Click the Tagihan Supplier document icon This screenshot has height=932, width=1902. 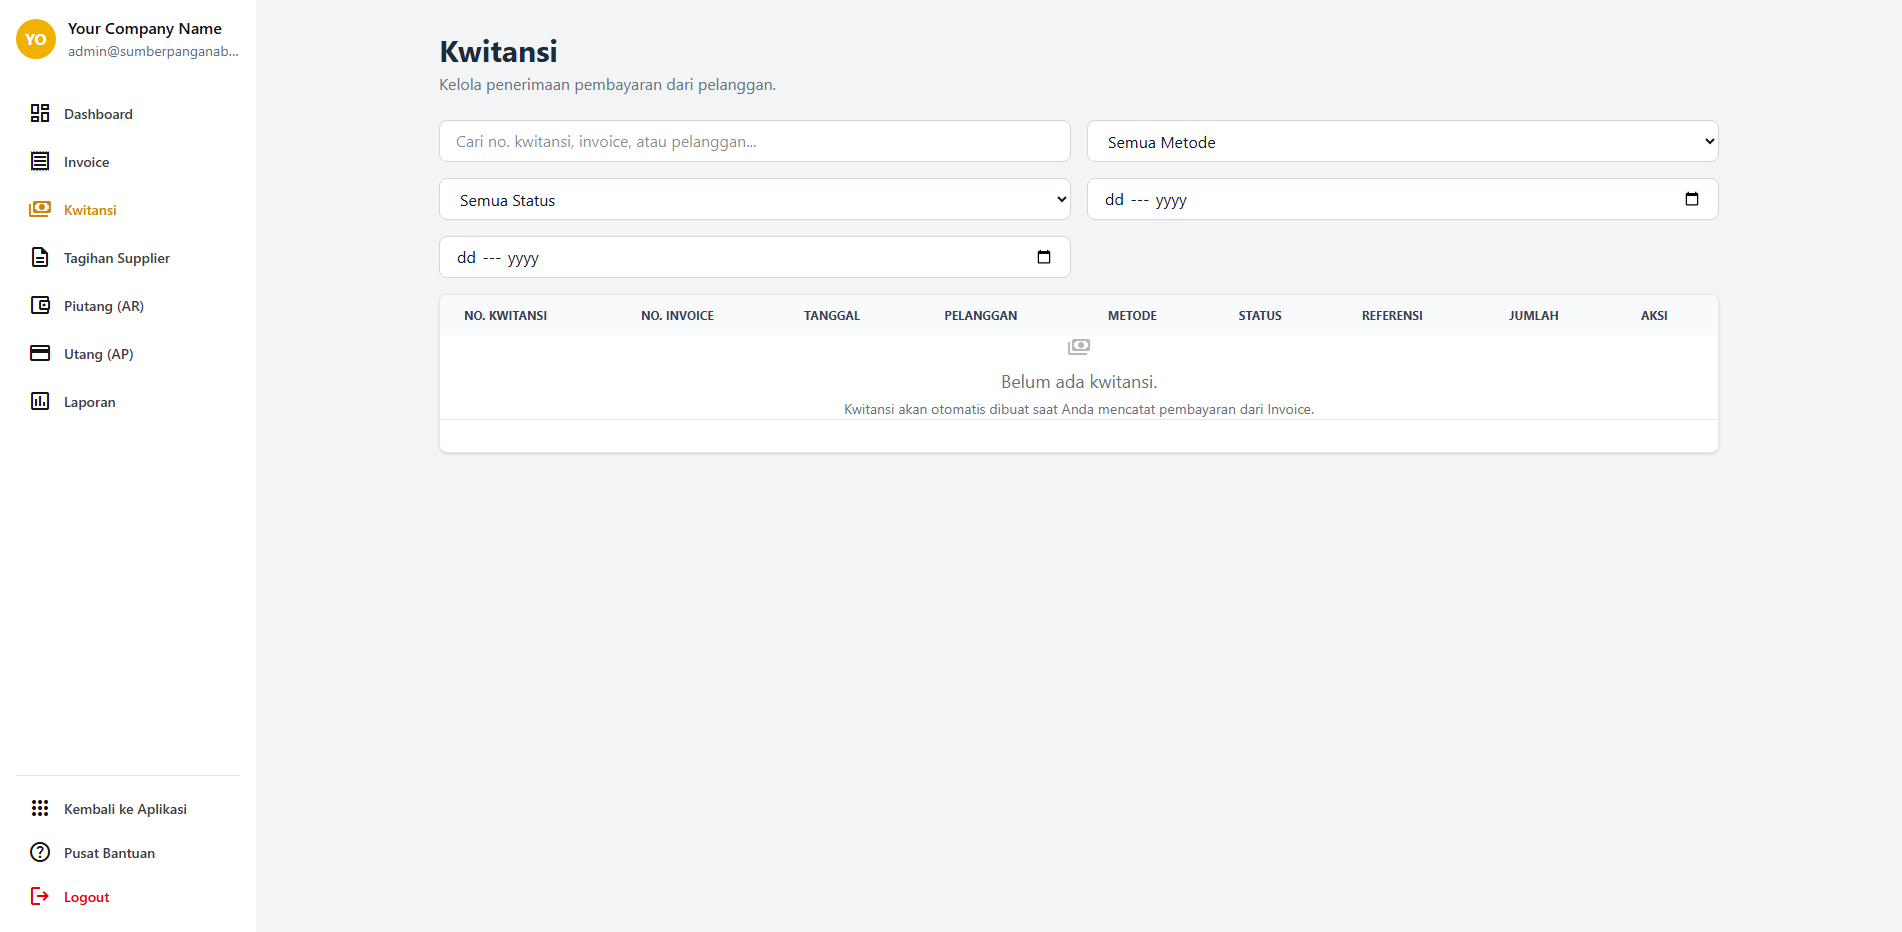pos(40,257)
